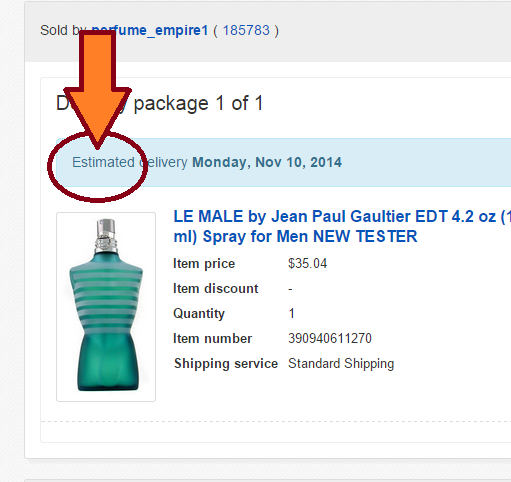Select the delivery date Monday, Nov 10, 2014

tap(267, 162)
